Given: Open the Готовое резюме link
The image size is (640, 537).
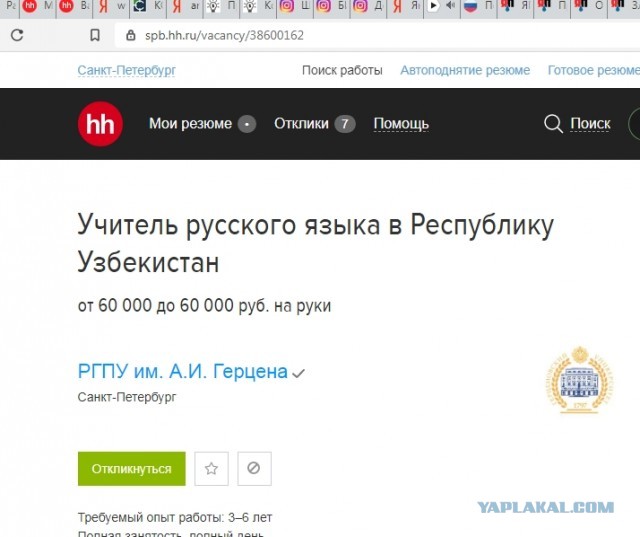Looking at the screenshot, I should point(593,70).
